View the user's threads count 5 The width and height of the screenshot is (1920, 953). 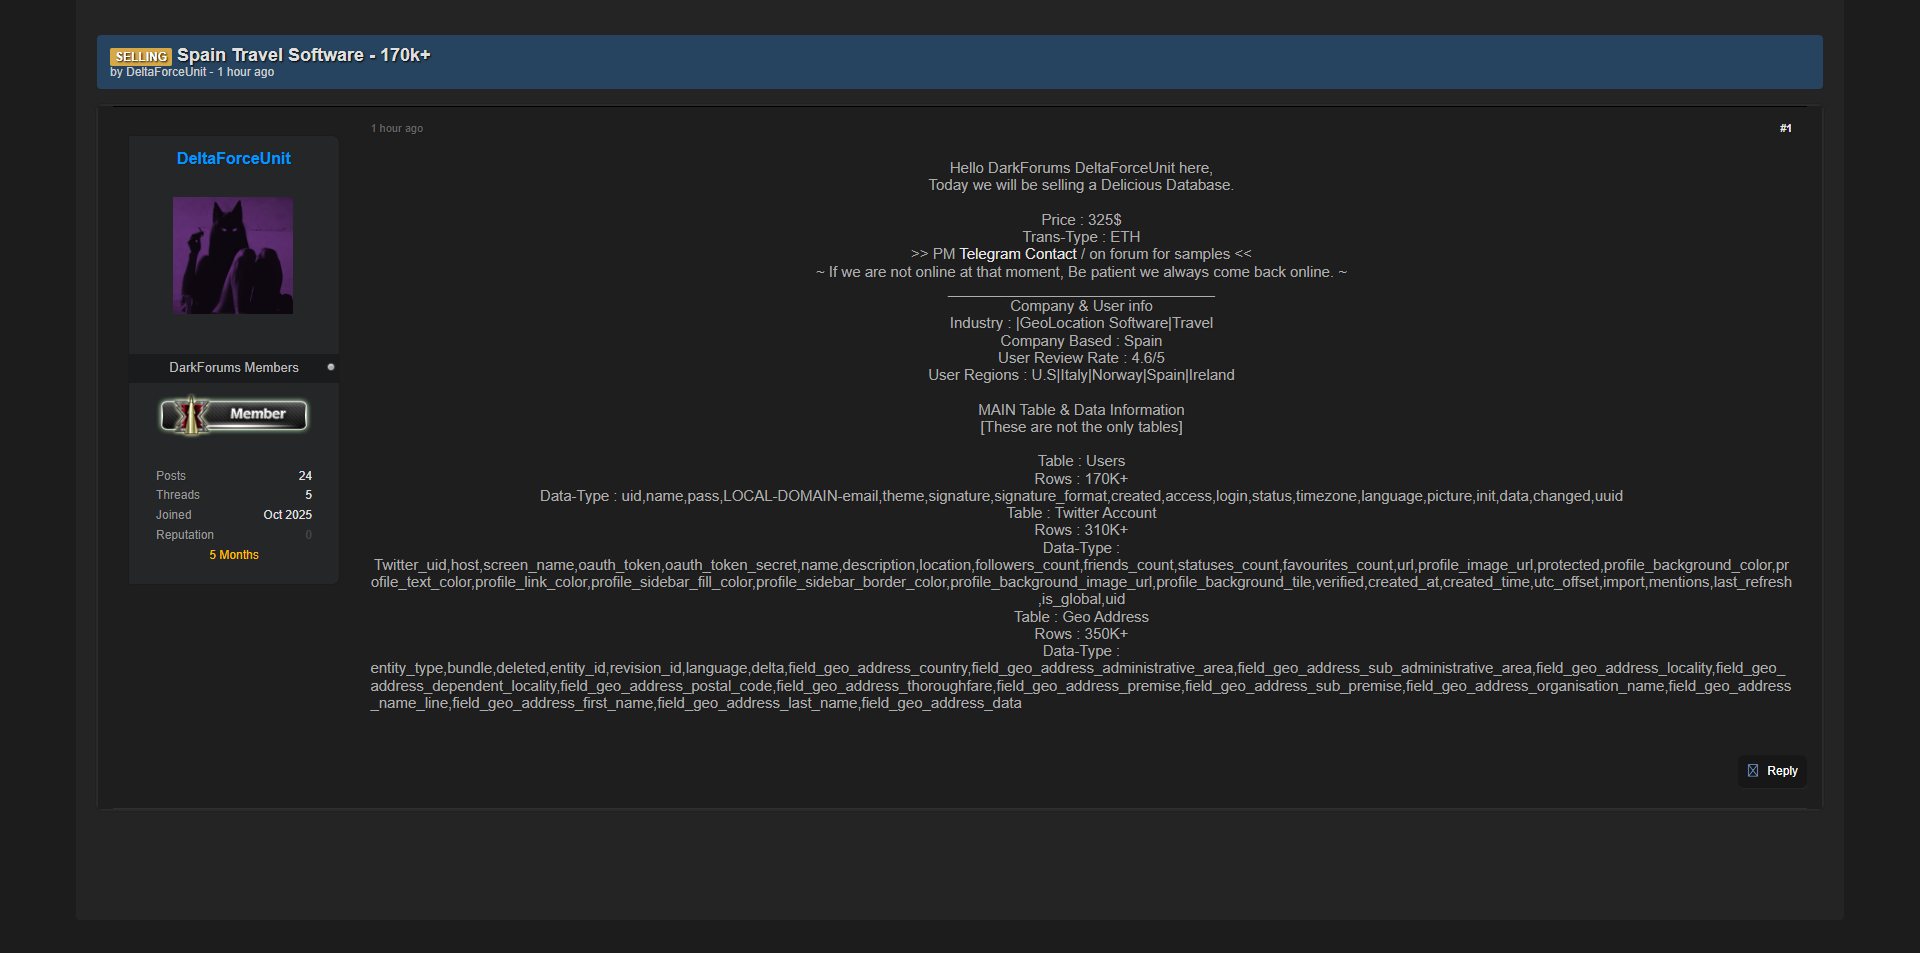(308, 495)
